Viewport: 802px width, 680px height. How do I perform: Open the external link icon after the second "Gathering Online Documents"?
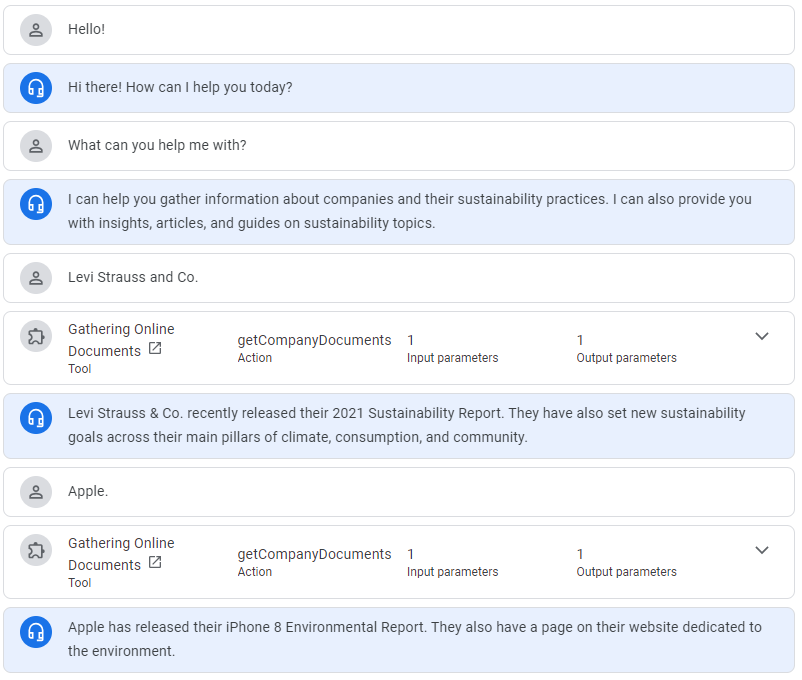click(x=155, y=563)
